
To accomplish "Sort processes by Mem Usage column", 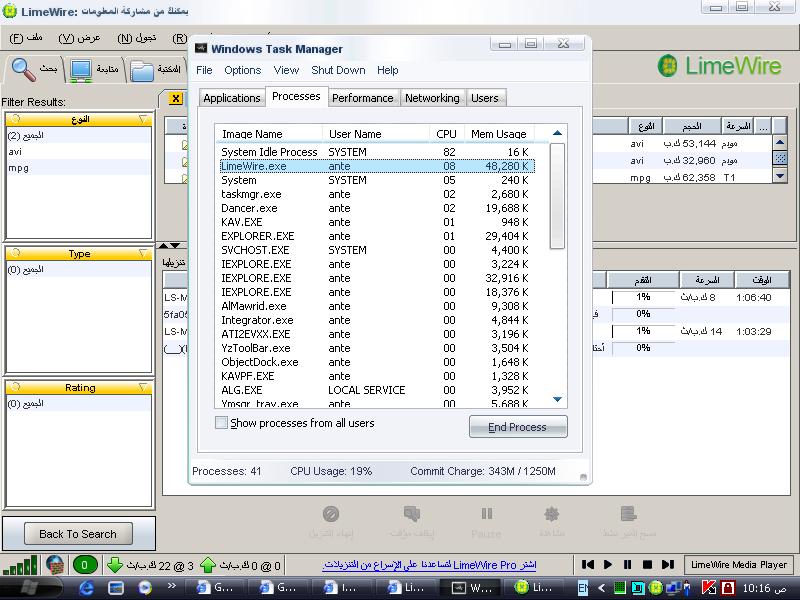I will tap(499, 134).
